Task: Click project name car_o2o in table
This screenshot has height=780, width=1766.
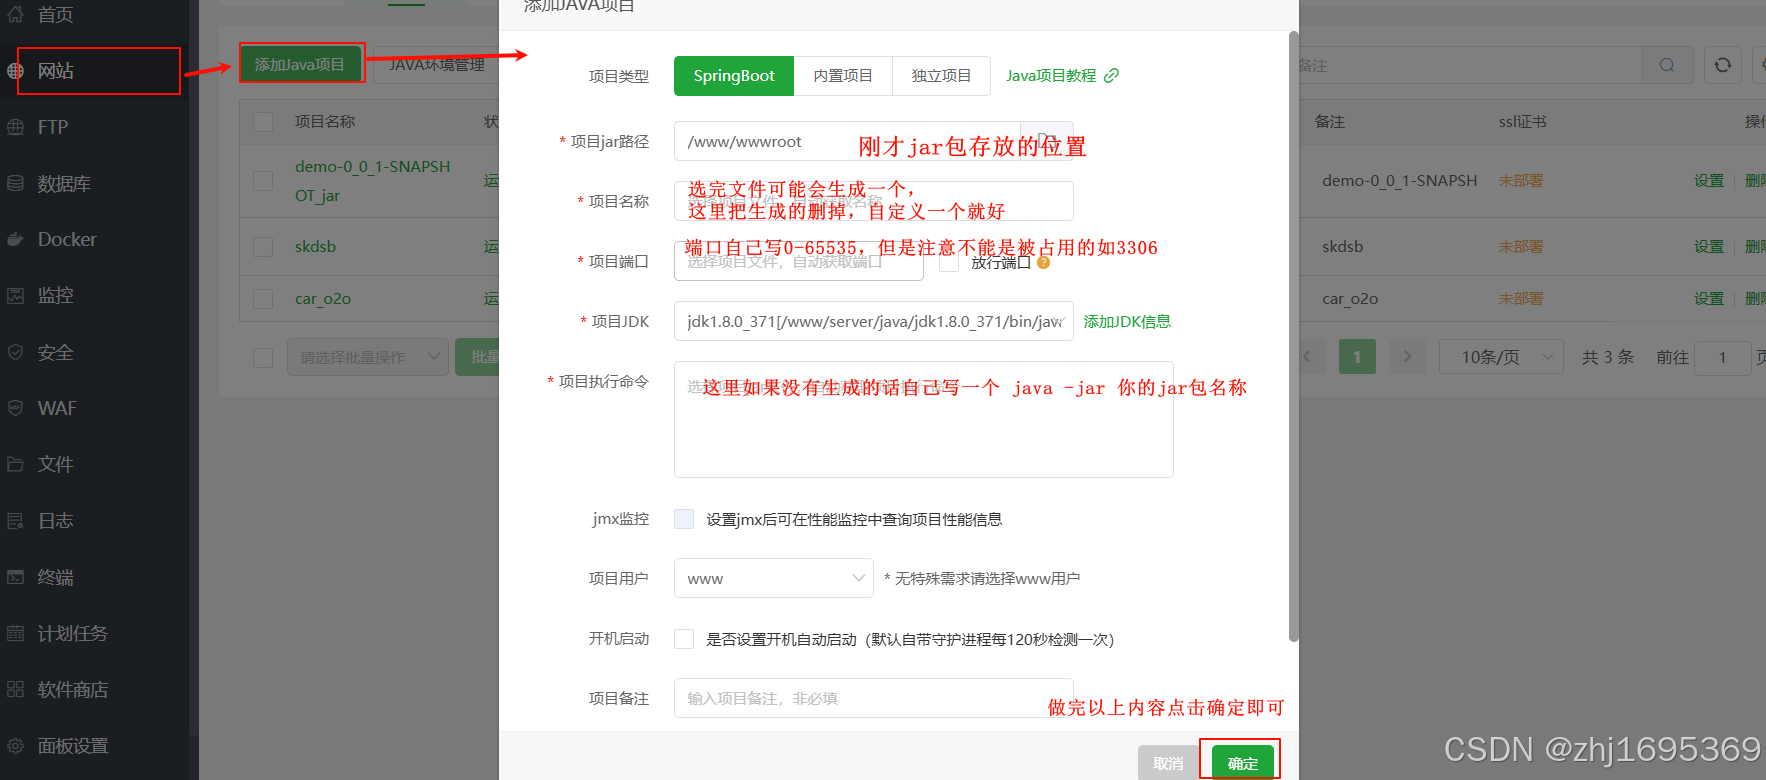Action: [323, 299]
